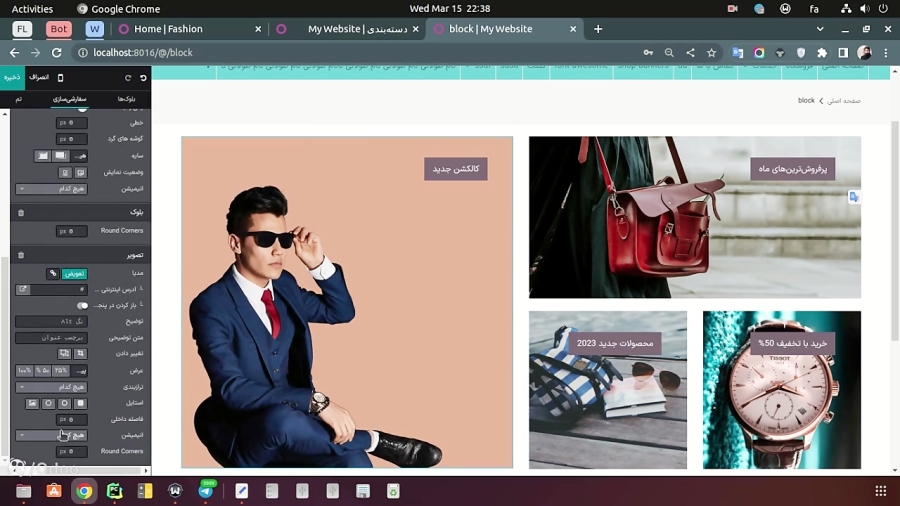Click the media link chain icon
The image size is (900, 506).
point(53,274)
